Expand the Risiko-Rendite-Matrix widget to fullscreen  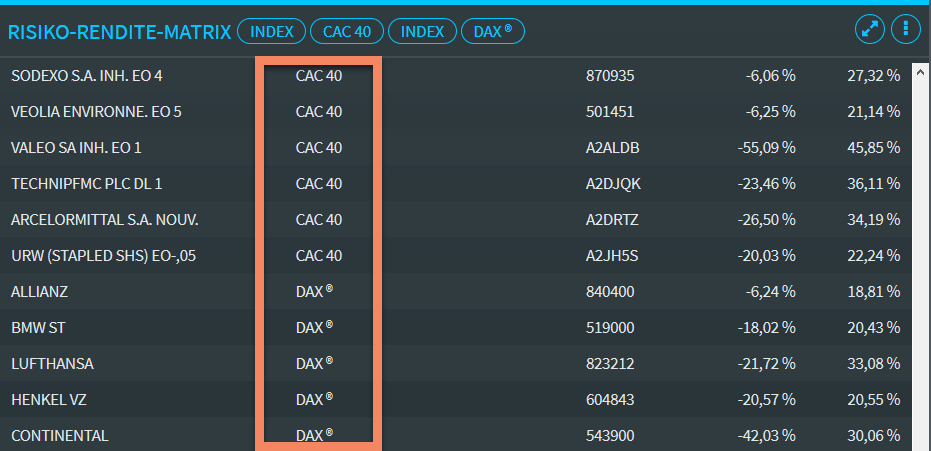[x=870, y=30]
